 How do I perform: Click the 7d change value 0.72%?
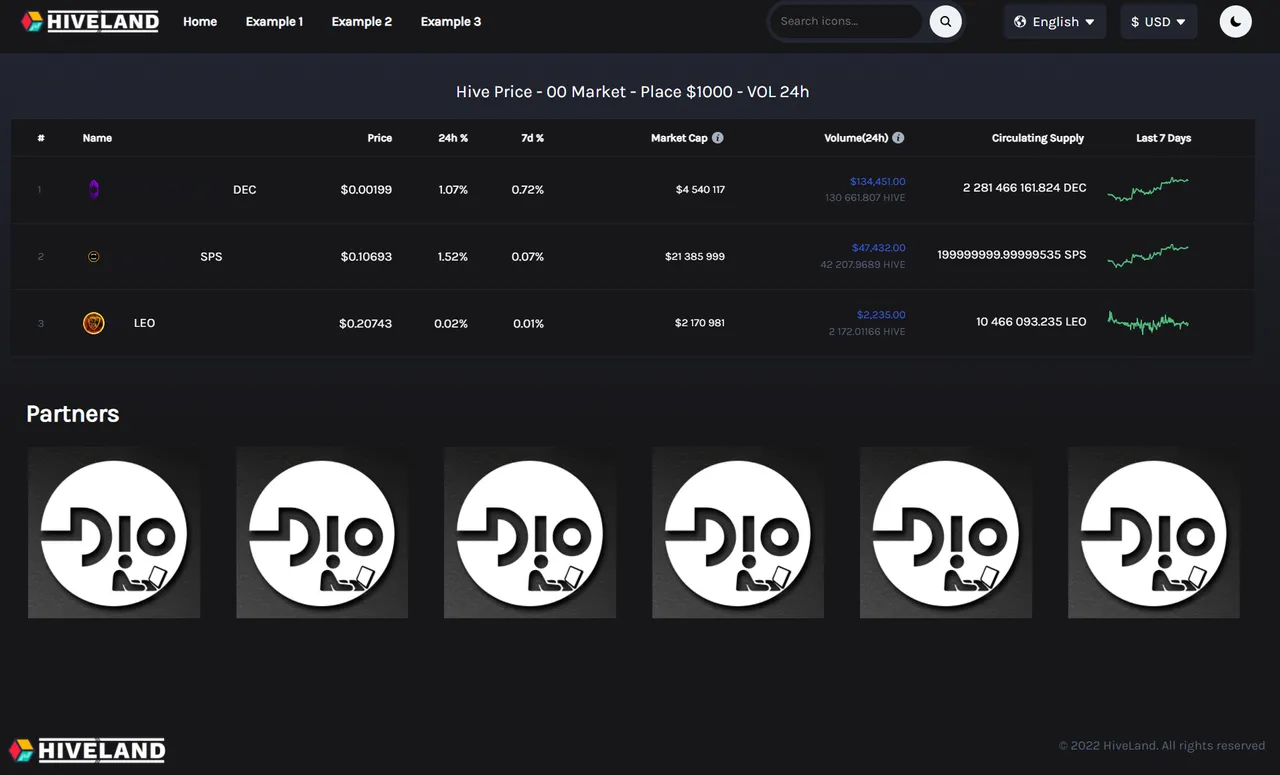click(x=528, y=190)
